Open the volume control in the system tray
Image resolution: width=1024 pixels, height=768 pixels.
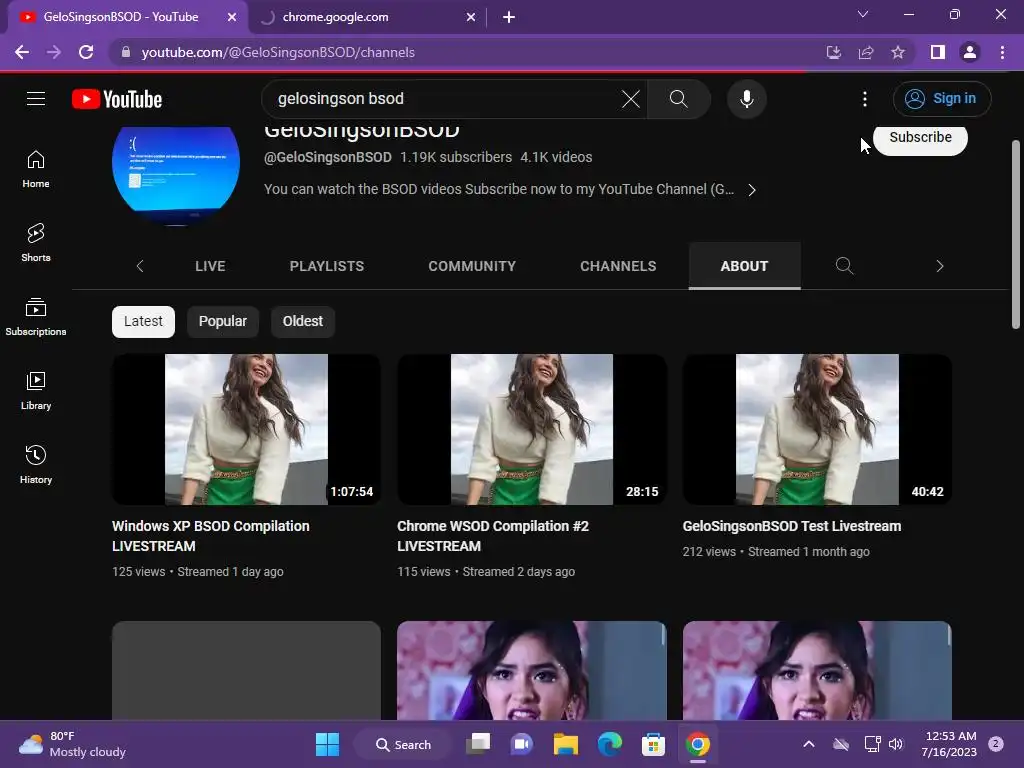pyautogui.click(x=896, y=744)
